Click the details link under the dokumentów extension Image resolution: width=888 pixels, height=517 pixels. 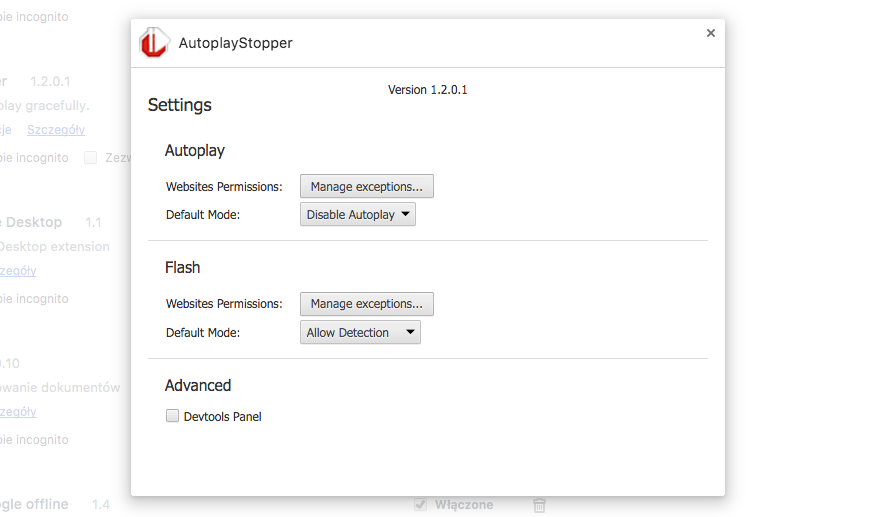20,411
